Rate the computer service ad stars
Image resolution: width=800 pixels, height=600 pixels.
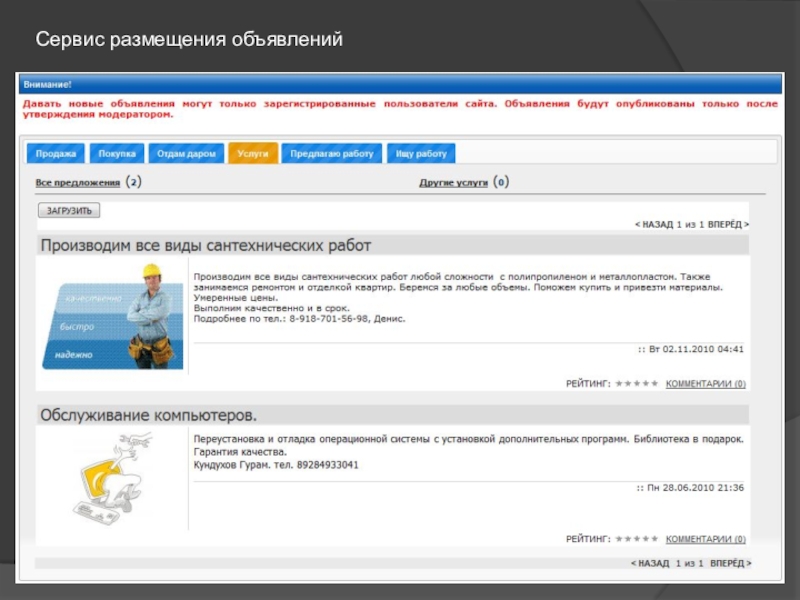coord(637,539)
